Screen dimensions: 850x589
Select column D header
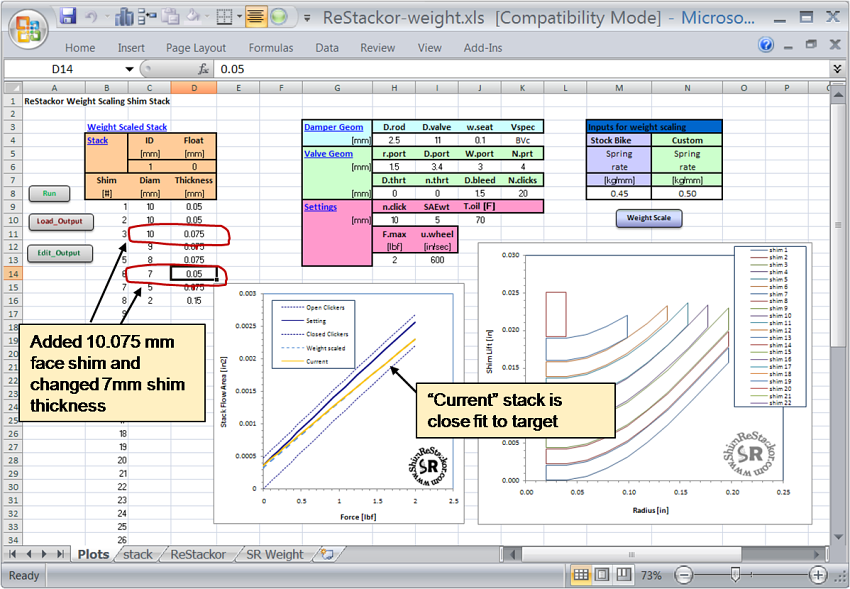coord(194,88)
